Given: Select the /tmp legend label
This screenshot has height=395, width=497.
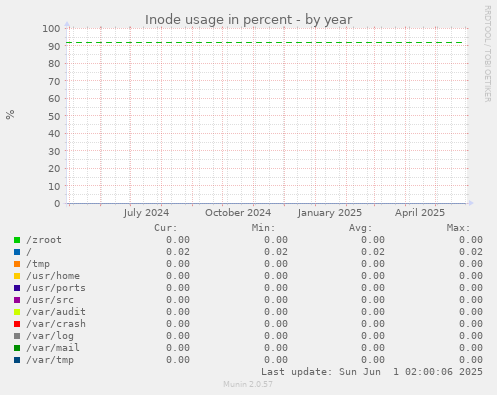Looking at the screenshot, I should point(38,264).
